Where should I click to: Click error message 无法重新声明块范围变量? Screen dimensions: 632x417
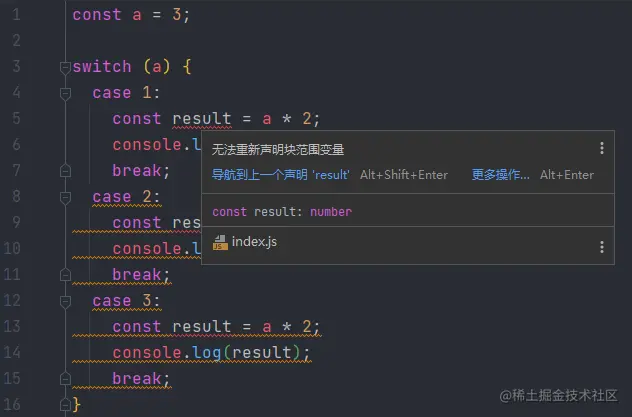[278, 150]
